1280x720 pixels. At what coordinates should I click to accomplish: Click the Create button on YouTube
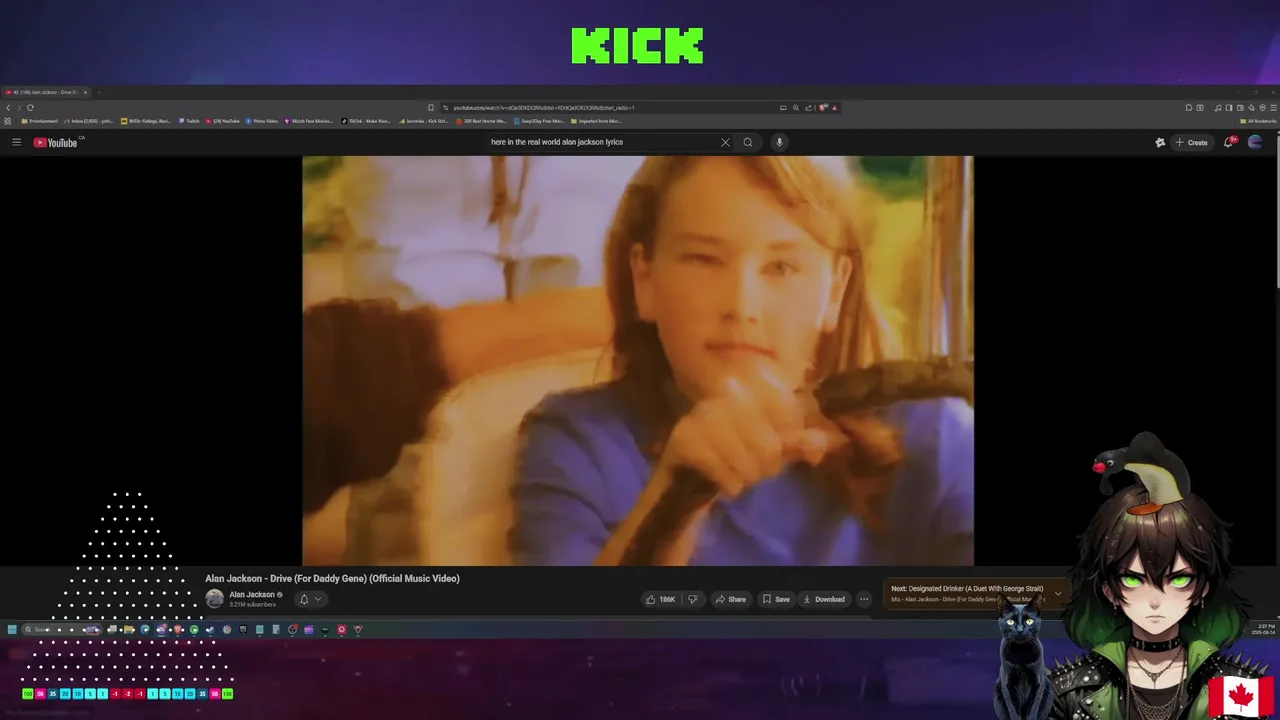(1191, 142)
